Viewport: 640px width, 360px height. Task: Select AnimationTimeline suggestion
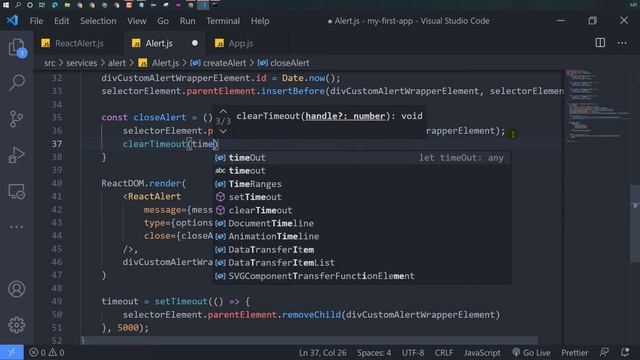pyautogui.click(x=362, y=236)
